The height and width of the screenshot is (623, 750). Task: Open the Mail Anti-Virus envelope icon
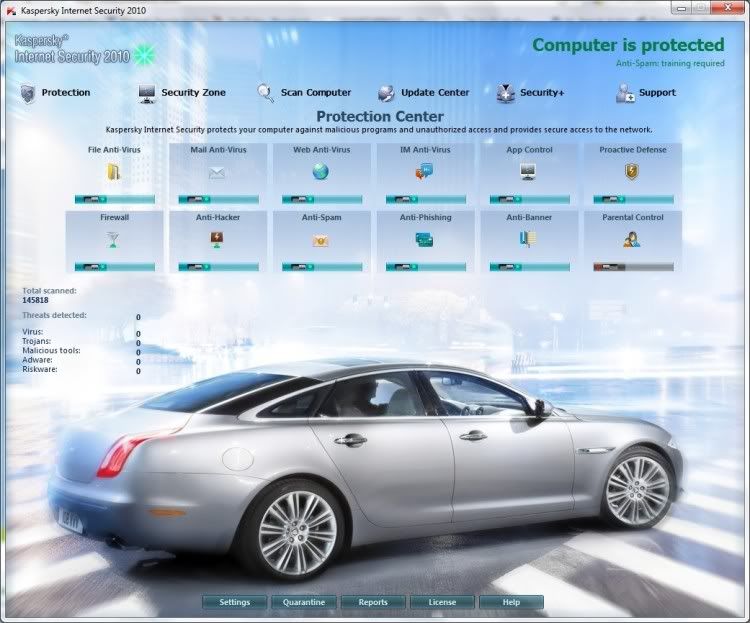coord(217,173)
